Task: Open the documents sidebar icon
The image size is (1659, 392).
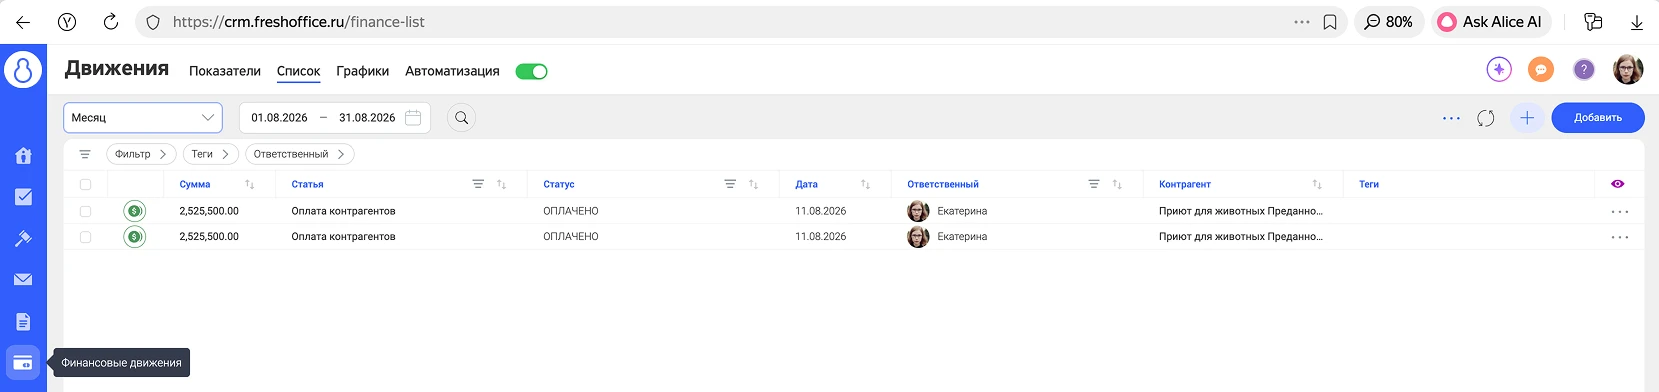Action: click(x=23, y=321)
